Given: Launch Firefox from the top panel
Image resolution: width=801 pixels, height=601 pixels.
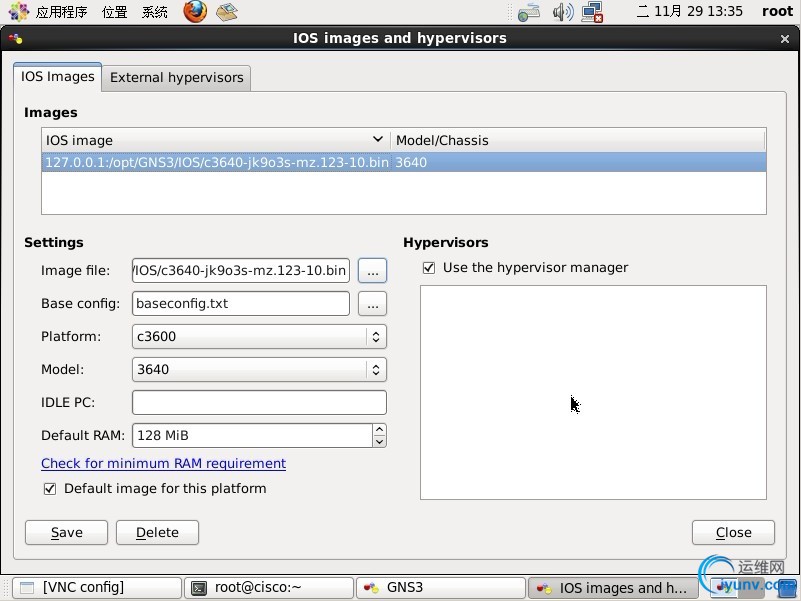Looking at the screenshot, I should [x=195, y=11].
